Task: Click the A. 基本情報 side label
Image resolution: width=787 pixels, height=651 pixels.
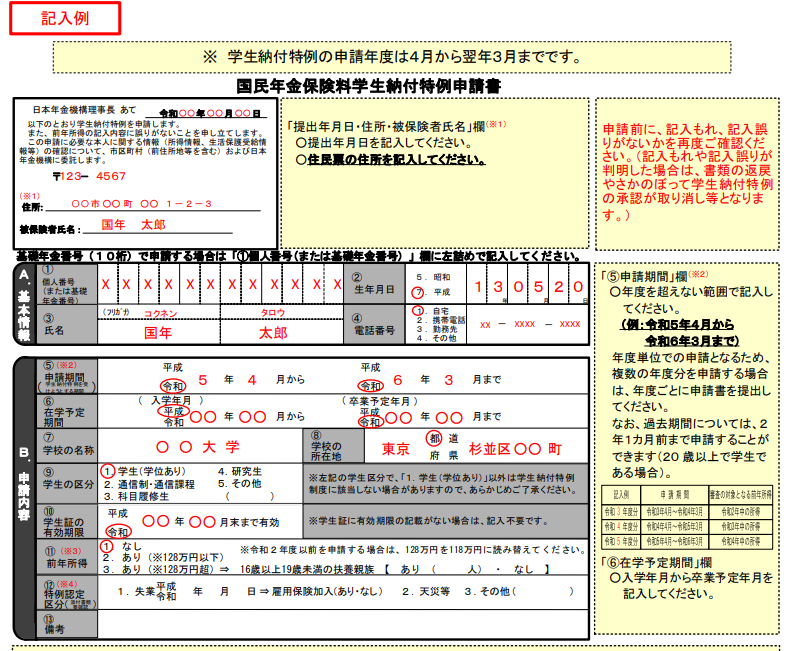Action: (x=24, y=305)
